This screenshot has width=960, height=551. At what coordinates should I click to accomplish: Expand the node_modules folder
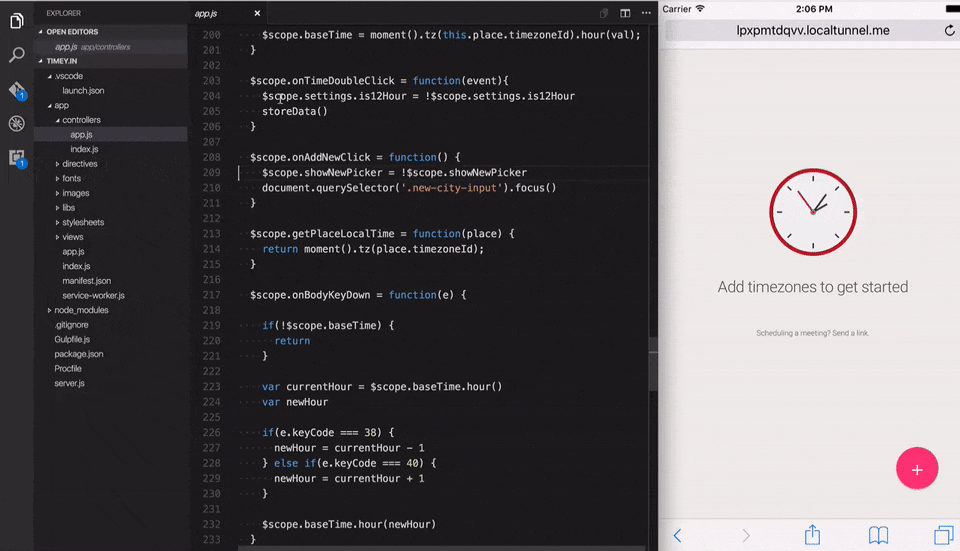click(80, 310)
